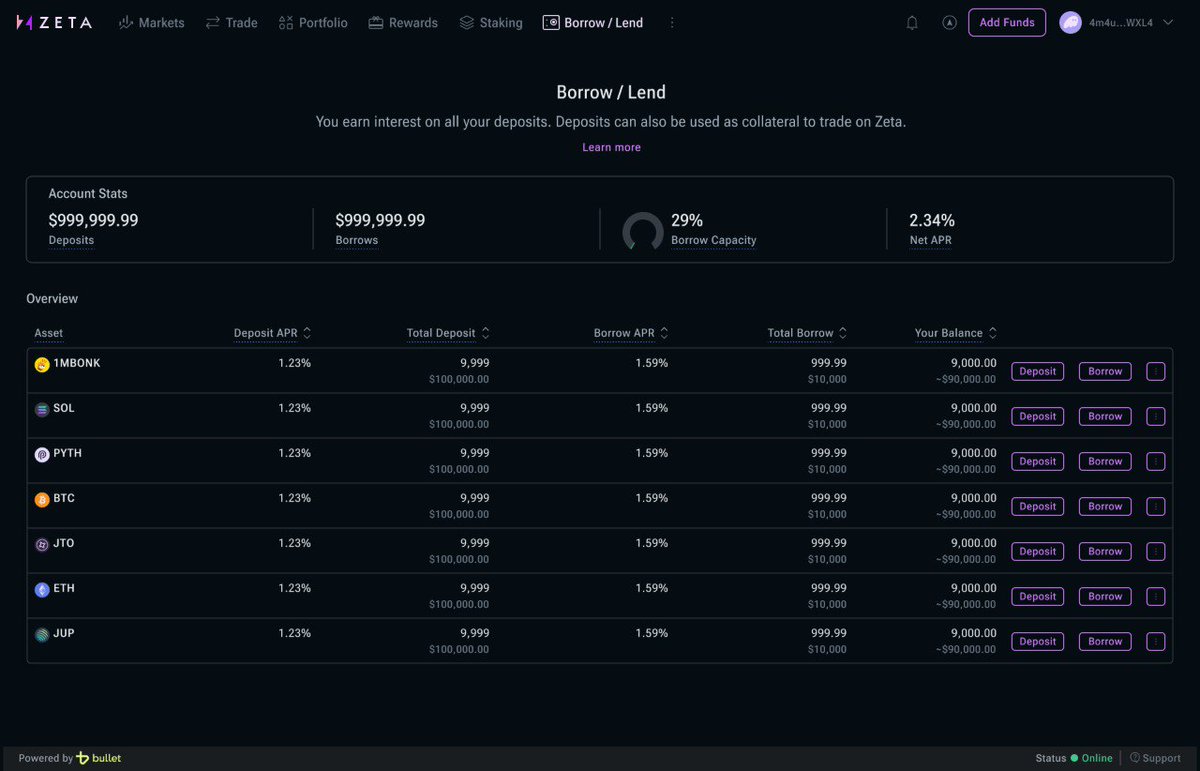The width and height of the screenshot is (1200, 771).
Task: Deposit PYTH
Action: coord(1037,461)
